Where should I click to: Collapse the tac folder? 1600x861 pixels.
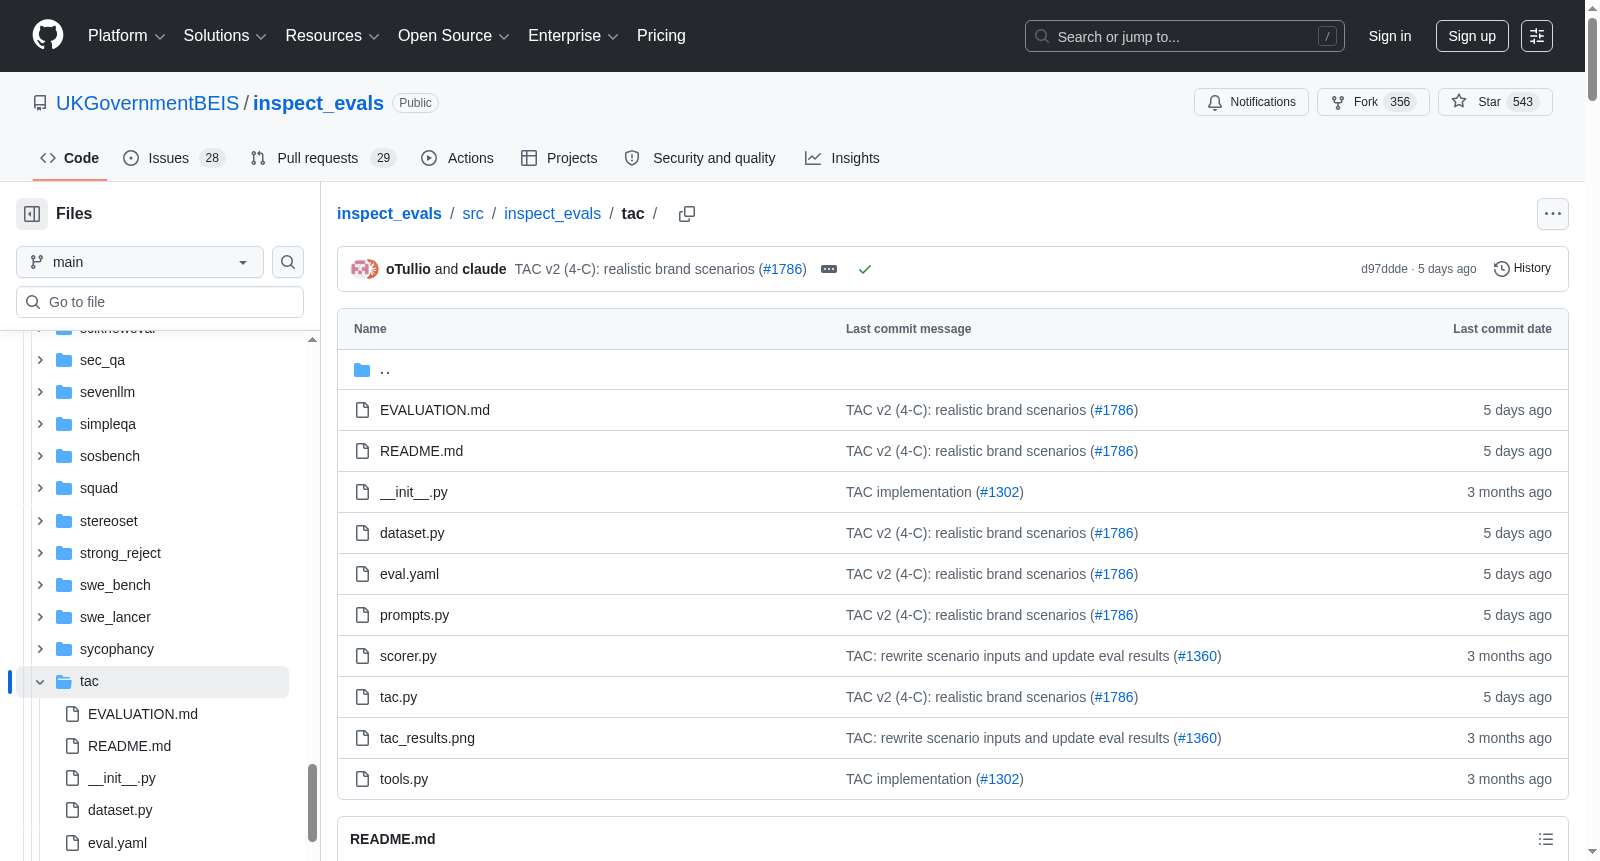point(40,682)
